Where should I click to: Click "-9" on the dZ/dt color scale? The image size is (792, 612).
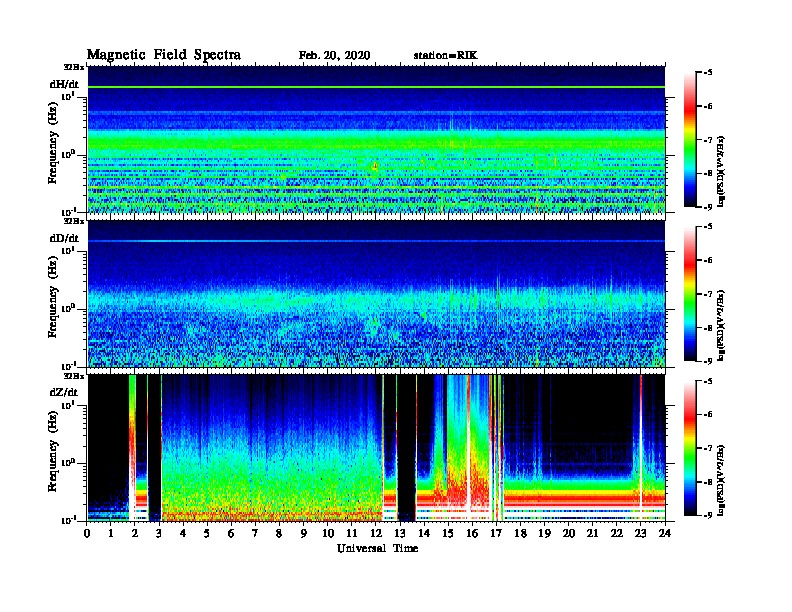[708, 515]
